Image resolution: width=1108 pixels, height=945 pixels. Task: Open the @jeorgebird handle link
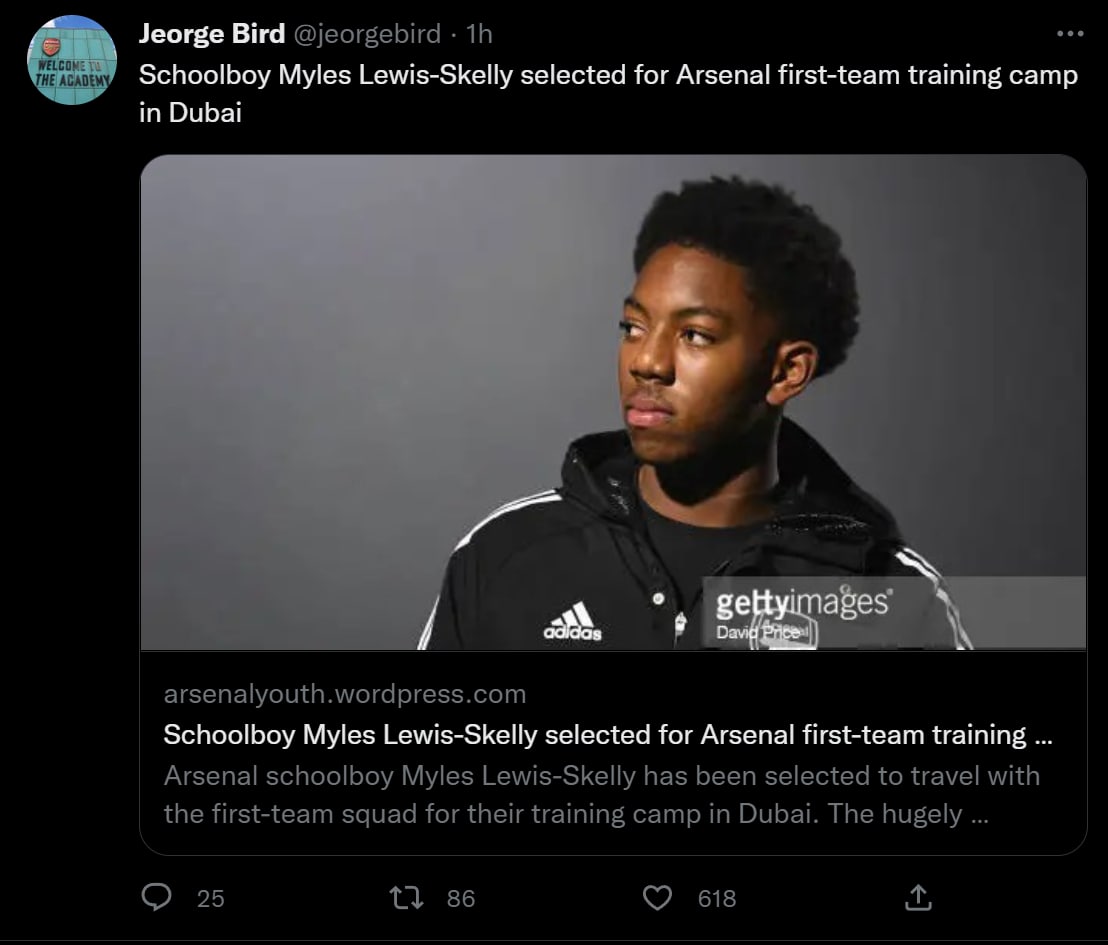pyautogui.click(x=366, y=34)
